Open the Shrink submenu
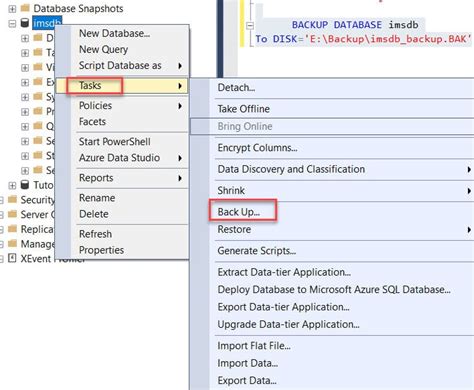474x390 pixels. (x=332, y=191)
